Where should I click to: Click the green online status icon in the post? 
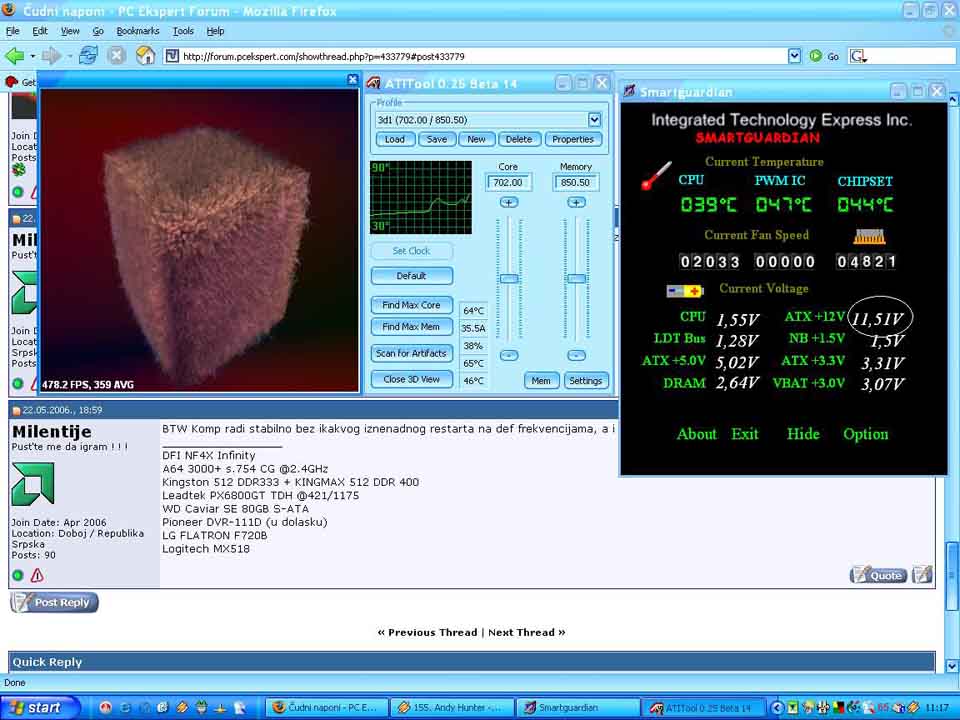(x=18, y=575)
